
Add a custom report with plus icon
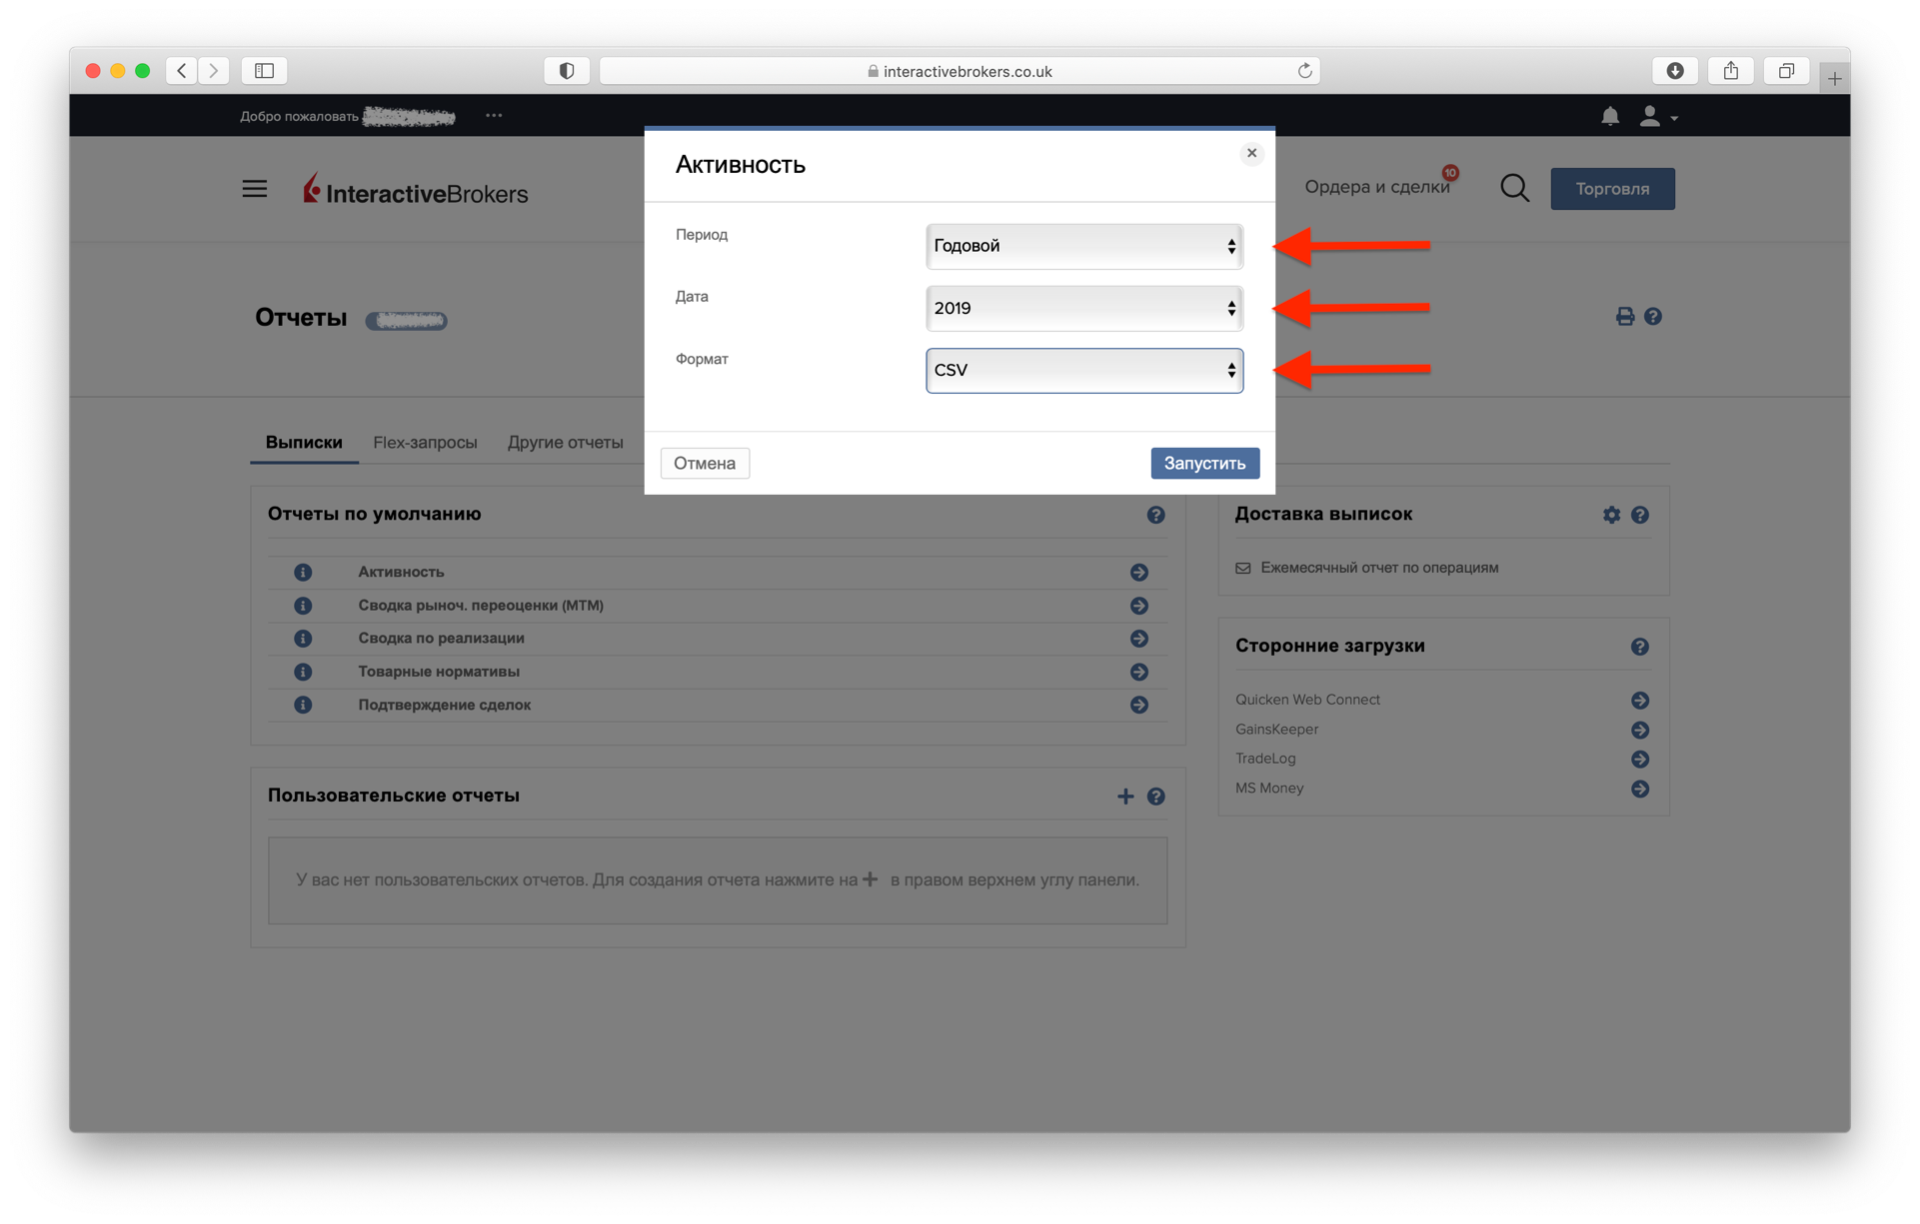(1125, 797)
